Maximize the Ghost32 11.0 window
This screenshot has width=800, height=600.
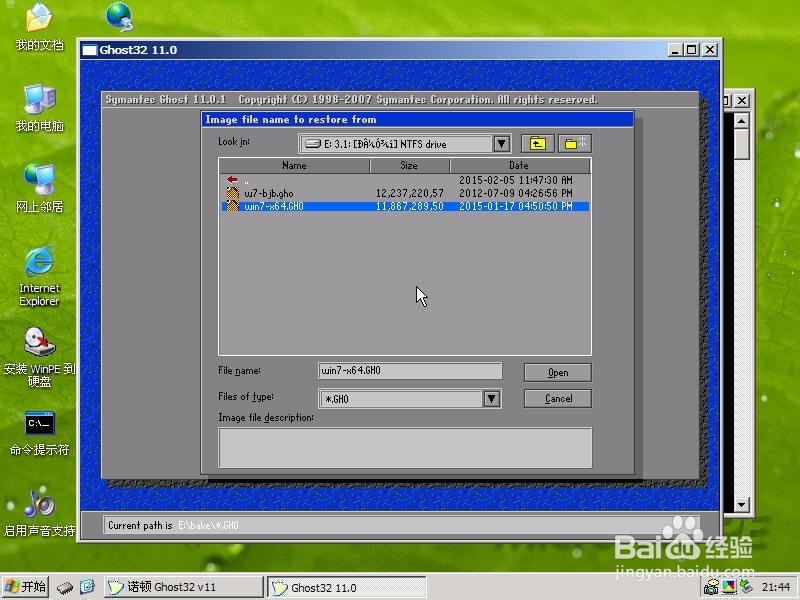coord(692,50)
